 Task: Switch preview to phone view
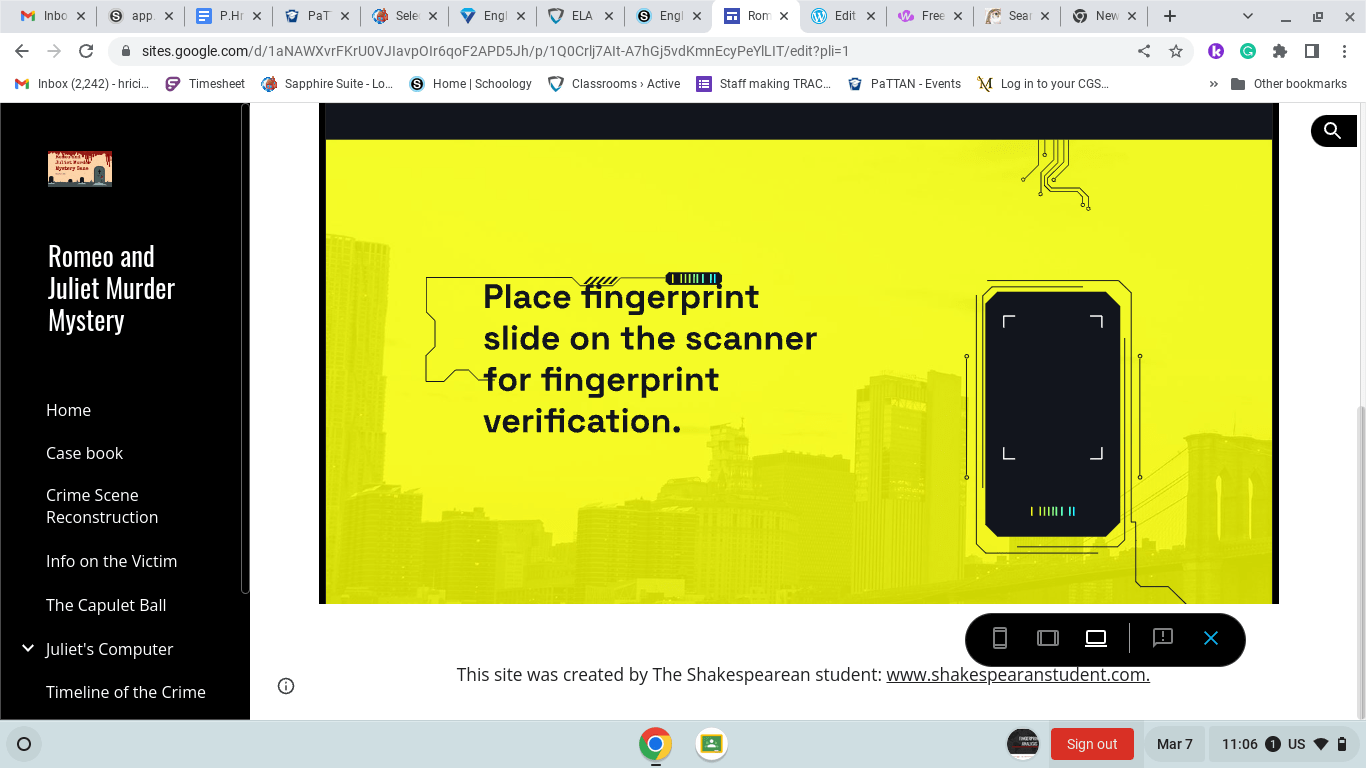(999, 638)
